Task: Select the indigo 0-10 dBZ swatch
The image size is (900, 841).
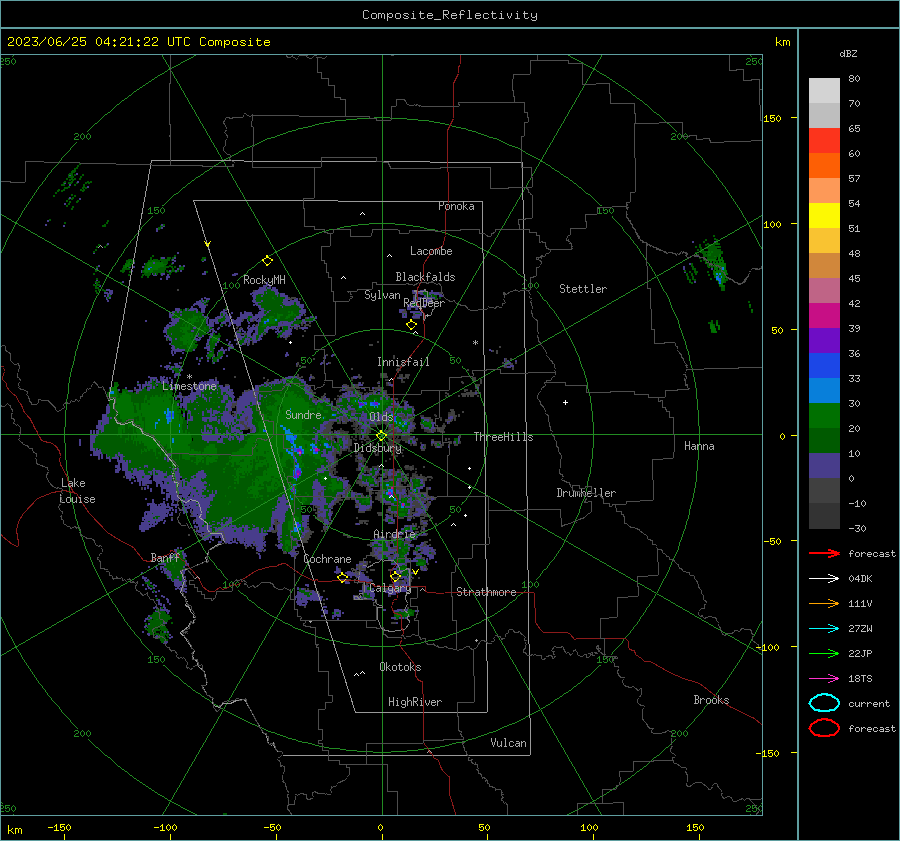Action: coord(824,466)
